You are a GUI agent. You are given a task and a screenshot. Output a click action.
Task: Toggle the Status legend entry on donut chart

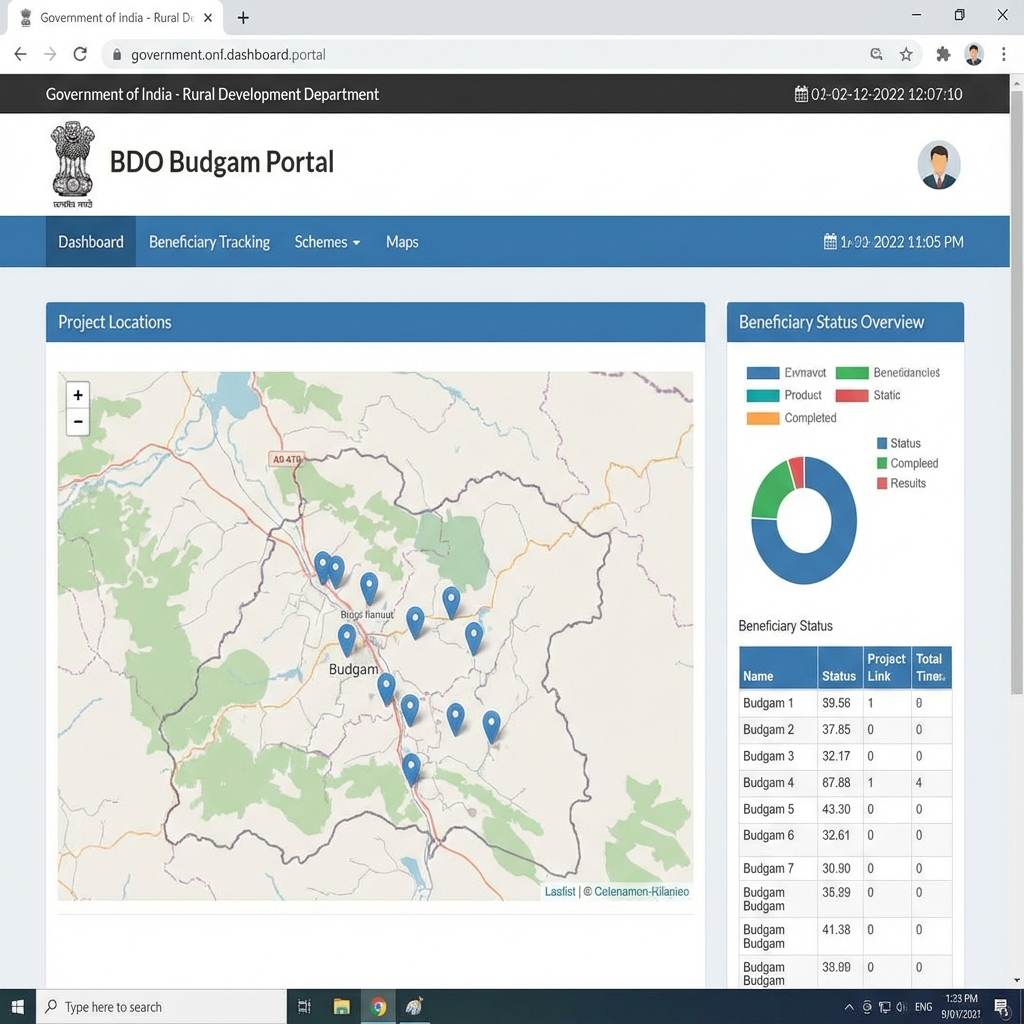point(899,443)
